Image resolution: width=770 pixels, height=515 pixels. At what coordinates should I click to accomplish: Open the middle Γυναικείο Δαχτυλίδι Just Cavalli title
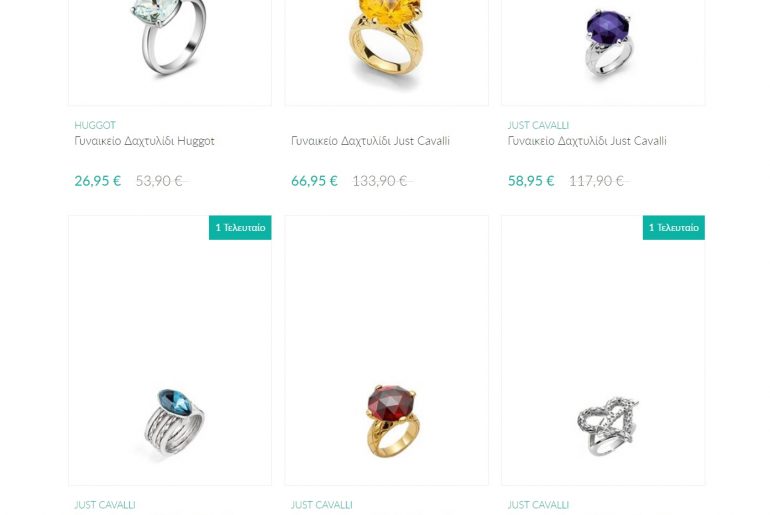coord(370,141)
